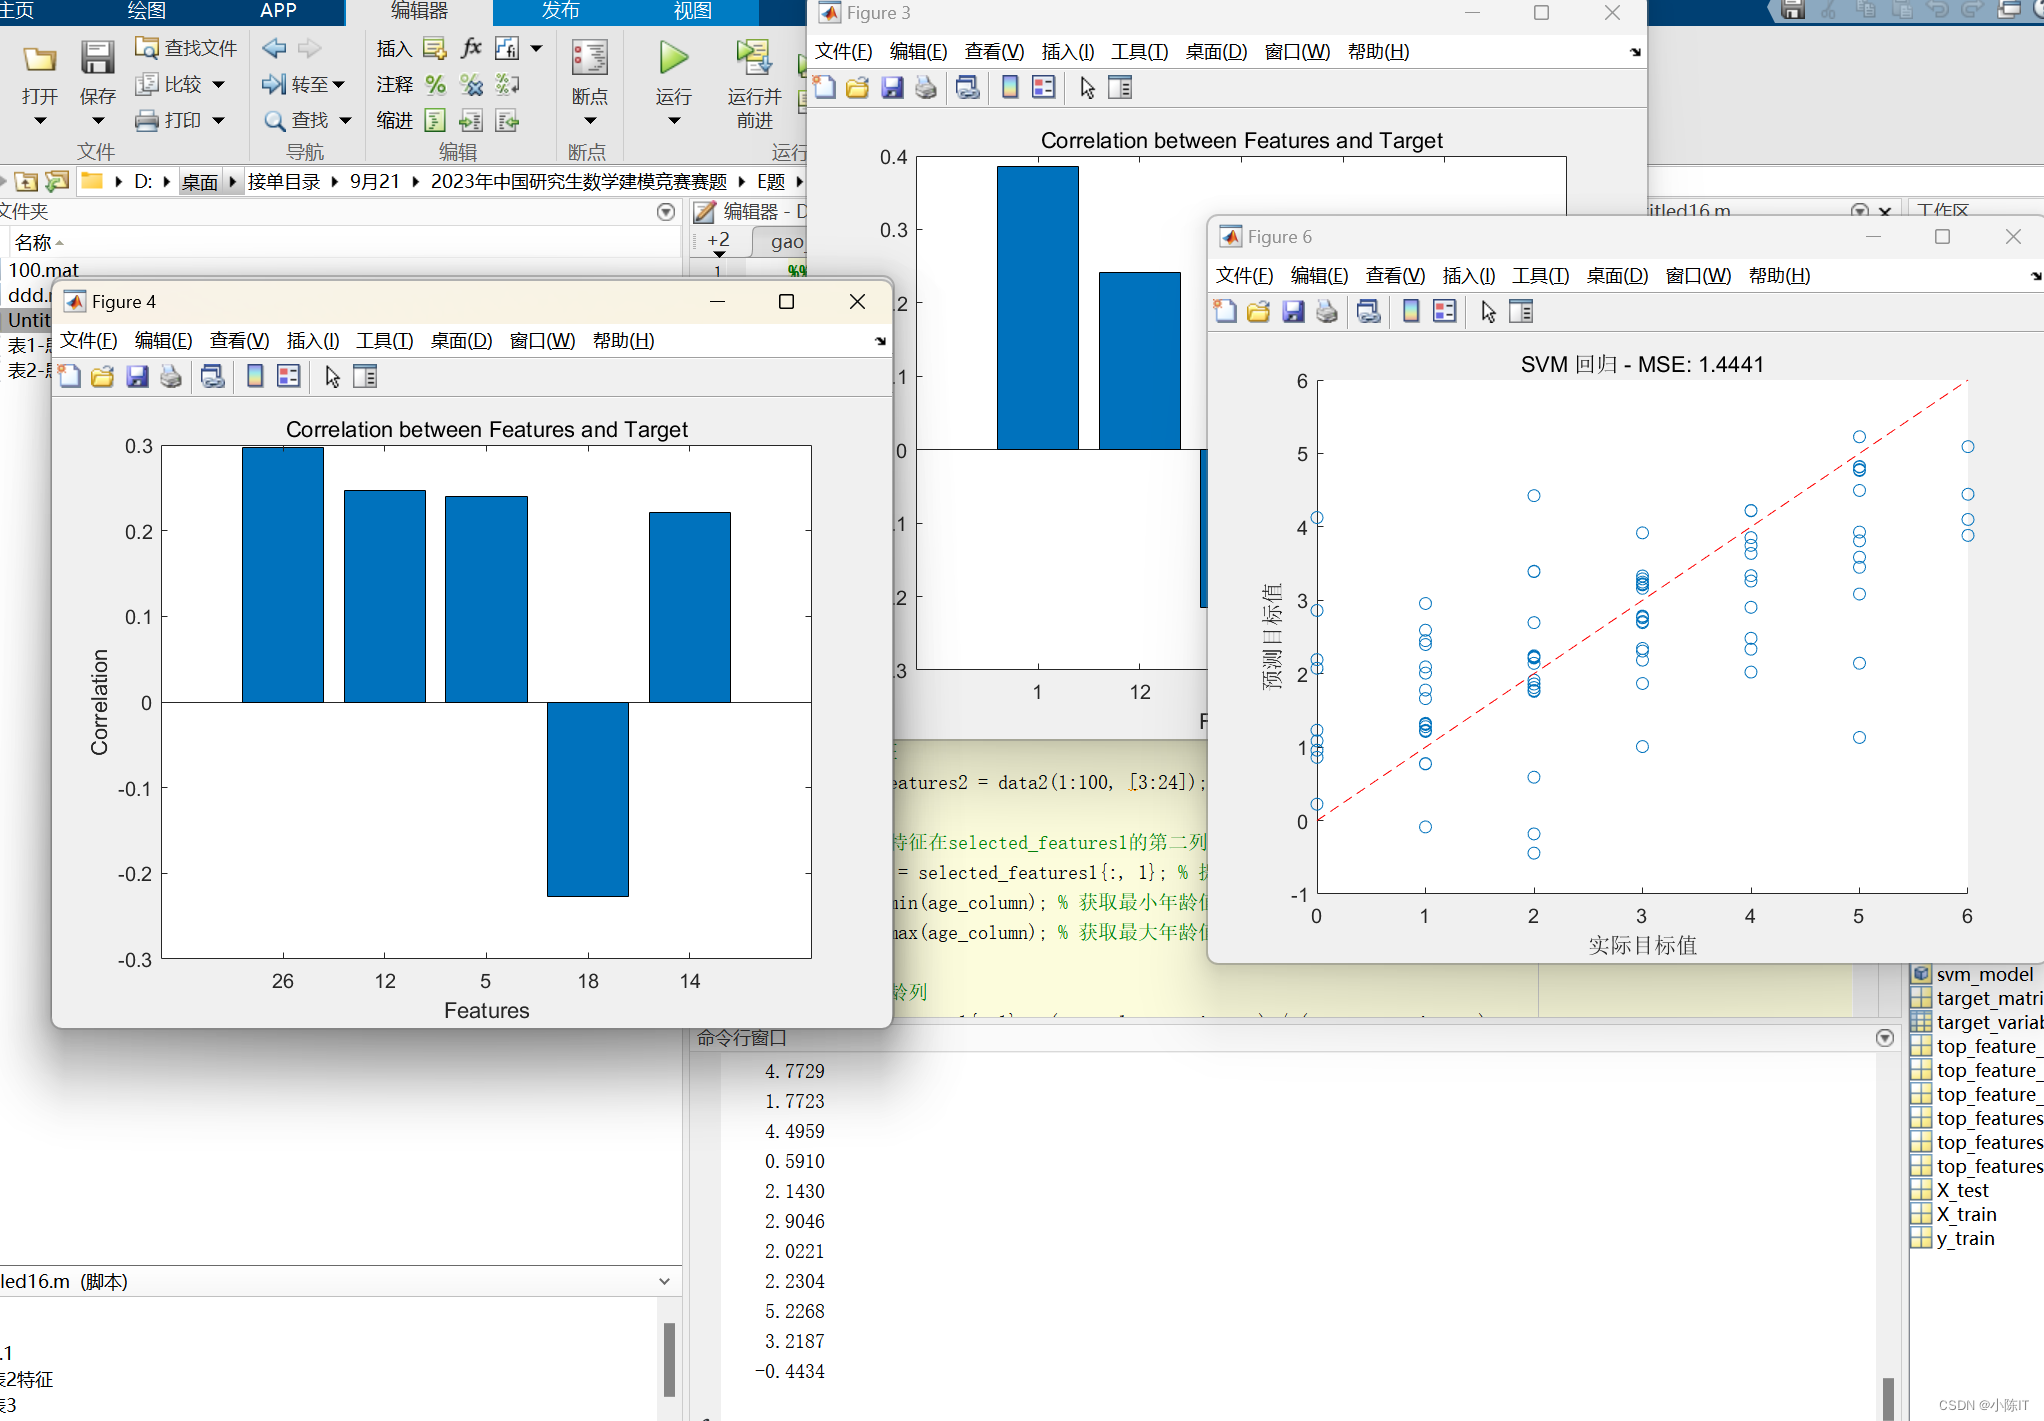Image resolution: width=2044 pixels, height=1421 pixels.
Task: Click the insert function fx icon
Action: 471,48
